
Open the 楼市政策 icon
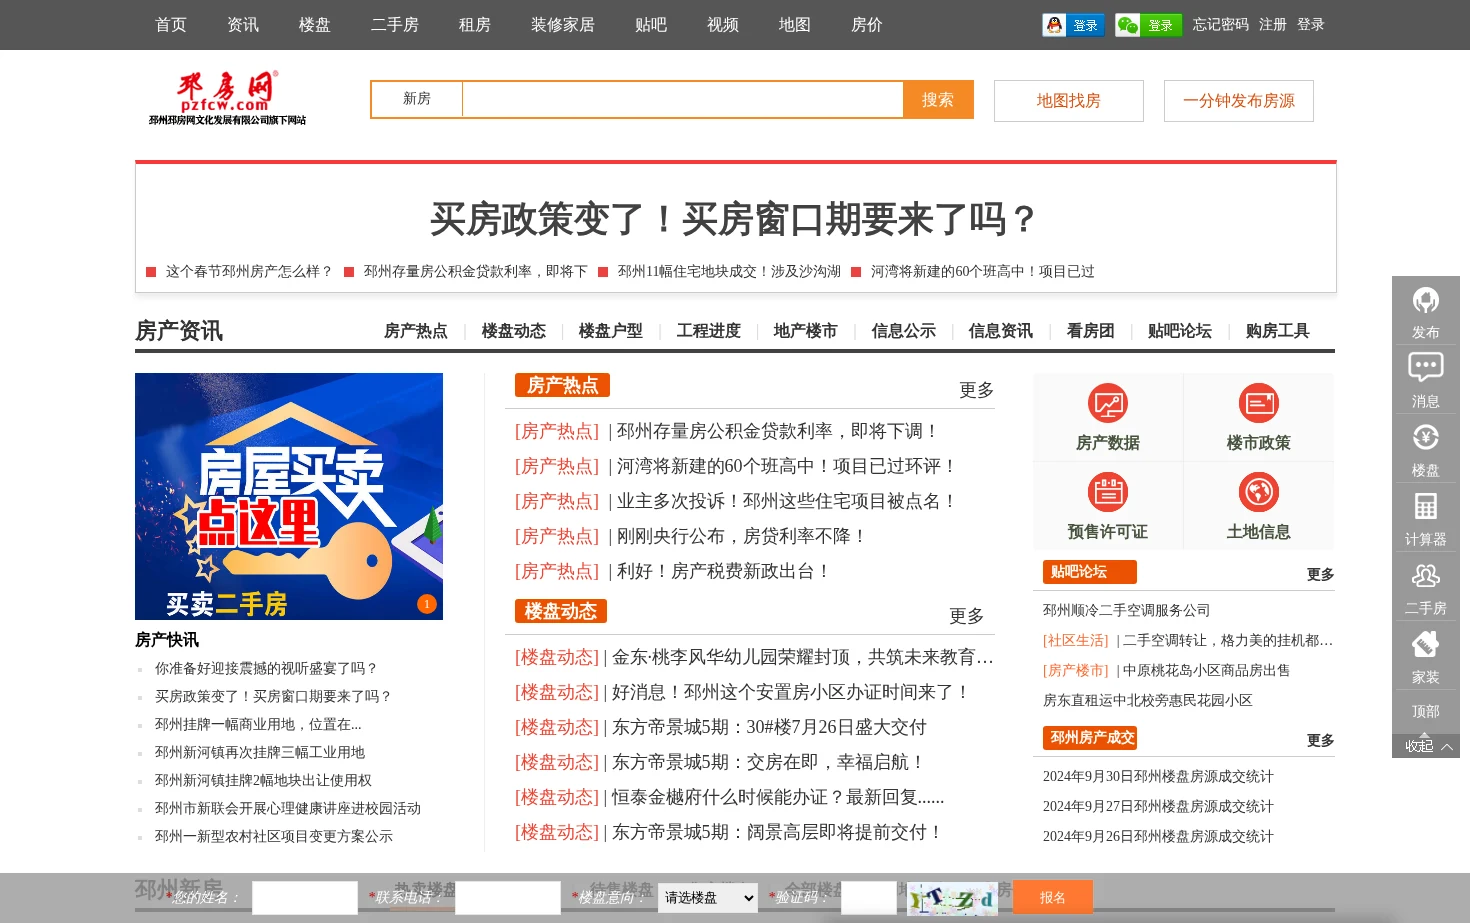click(1259, 403)
